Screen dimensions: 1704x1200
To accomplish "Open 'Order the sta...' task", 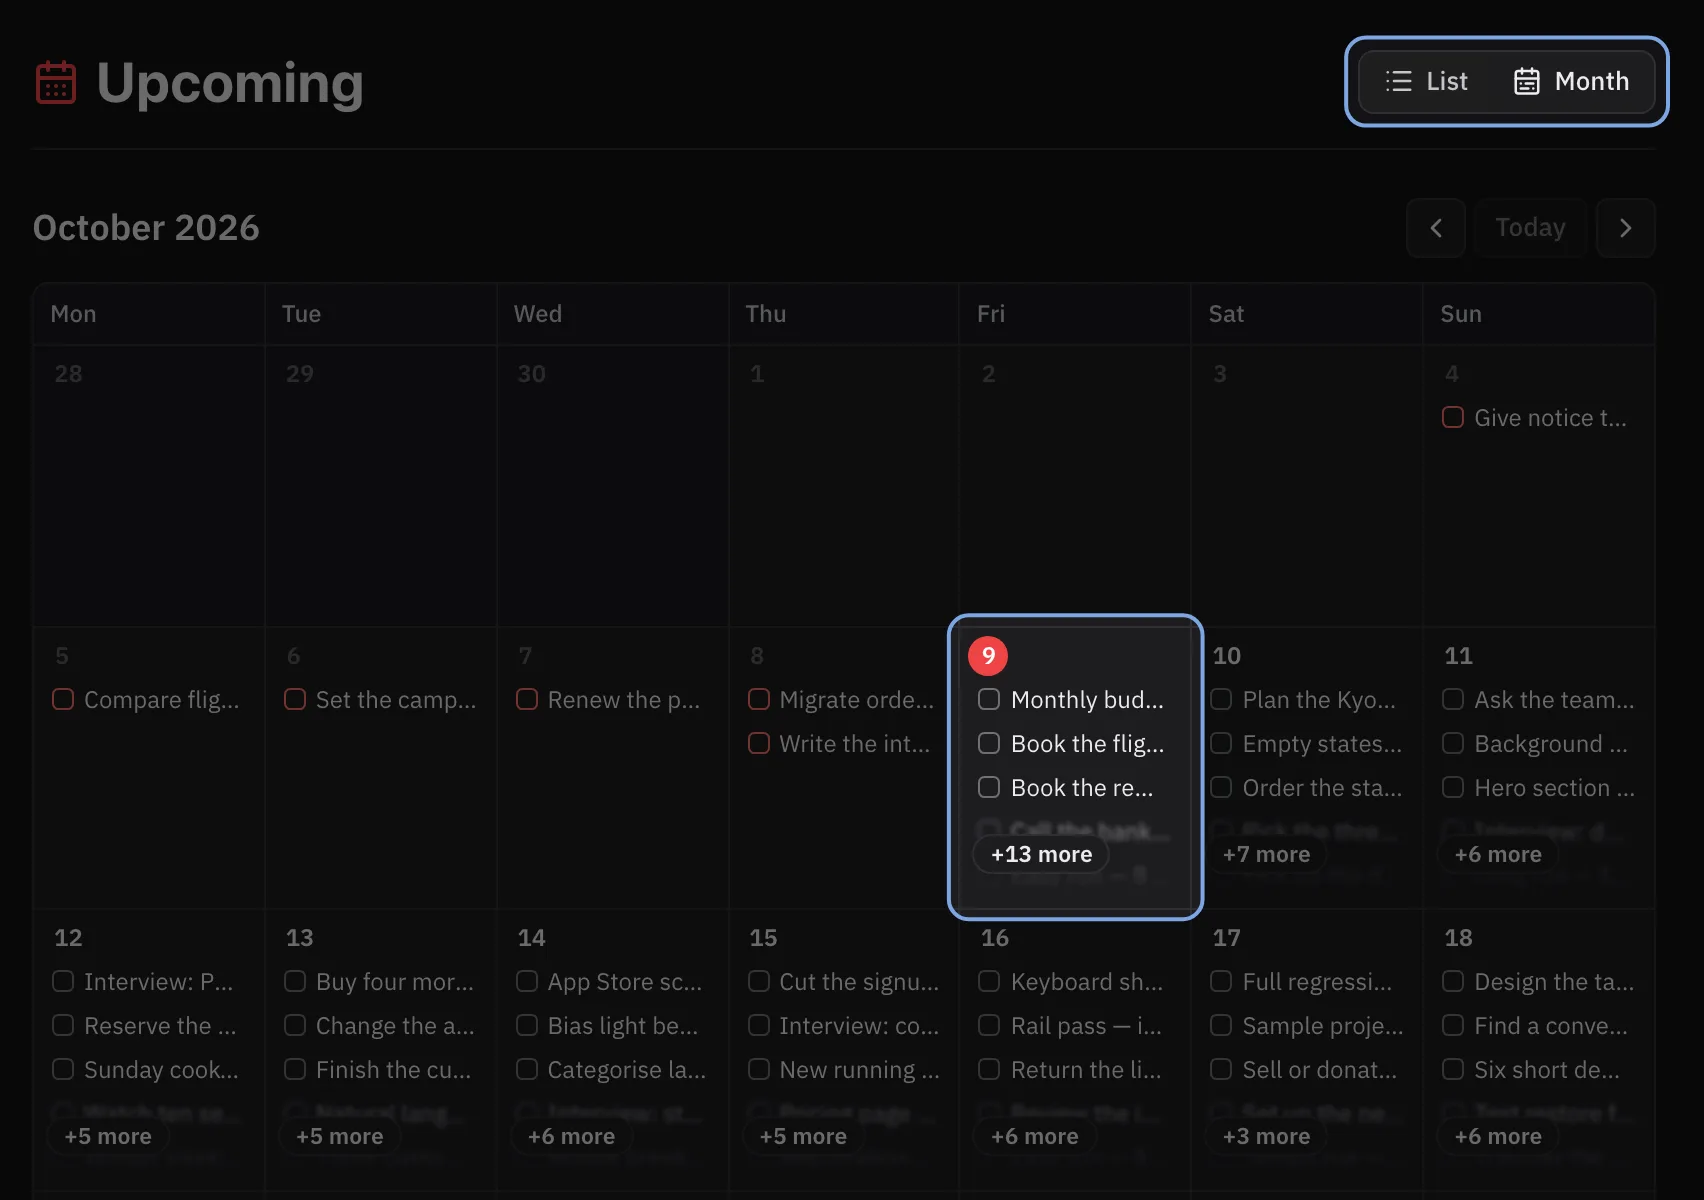I will click(x=1322, y=787).
